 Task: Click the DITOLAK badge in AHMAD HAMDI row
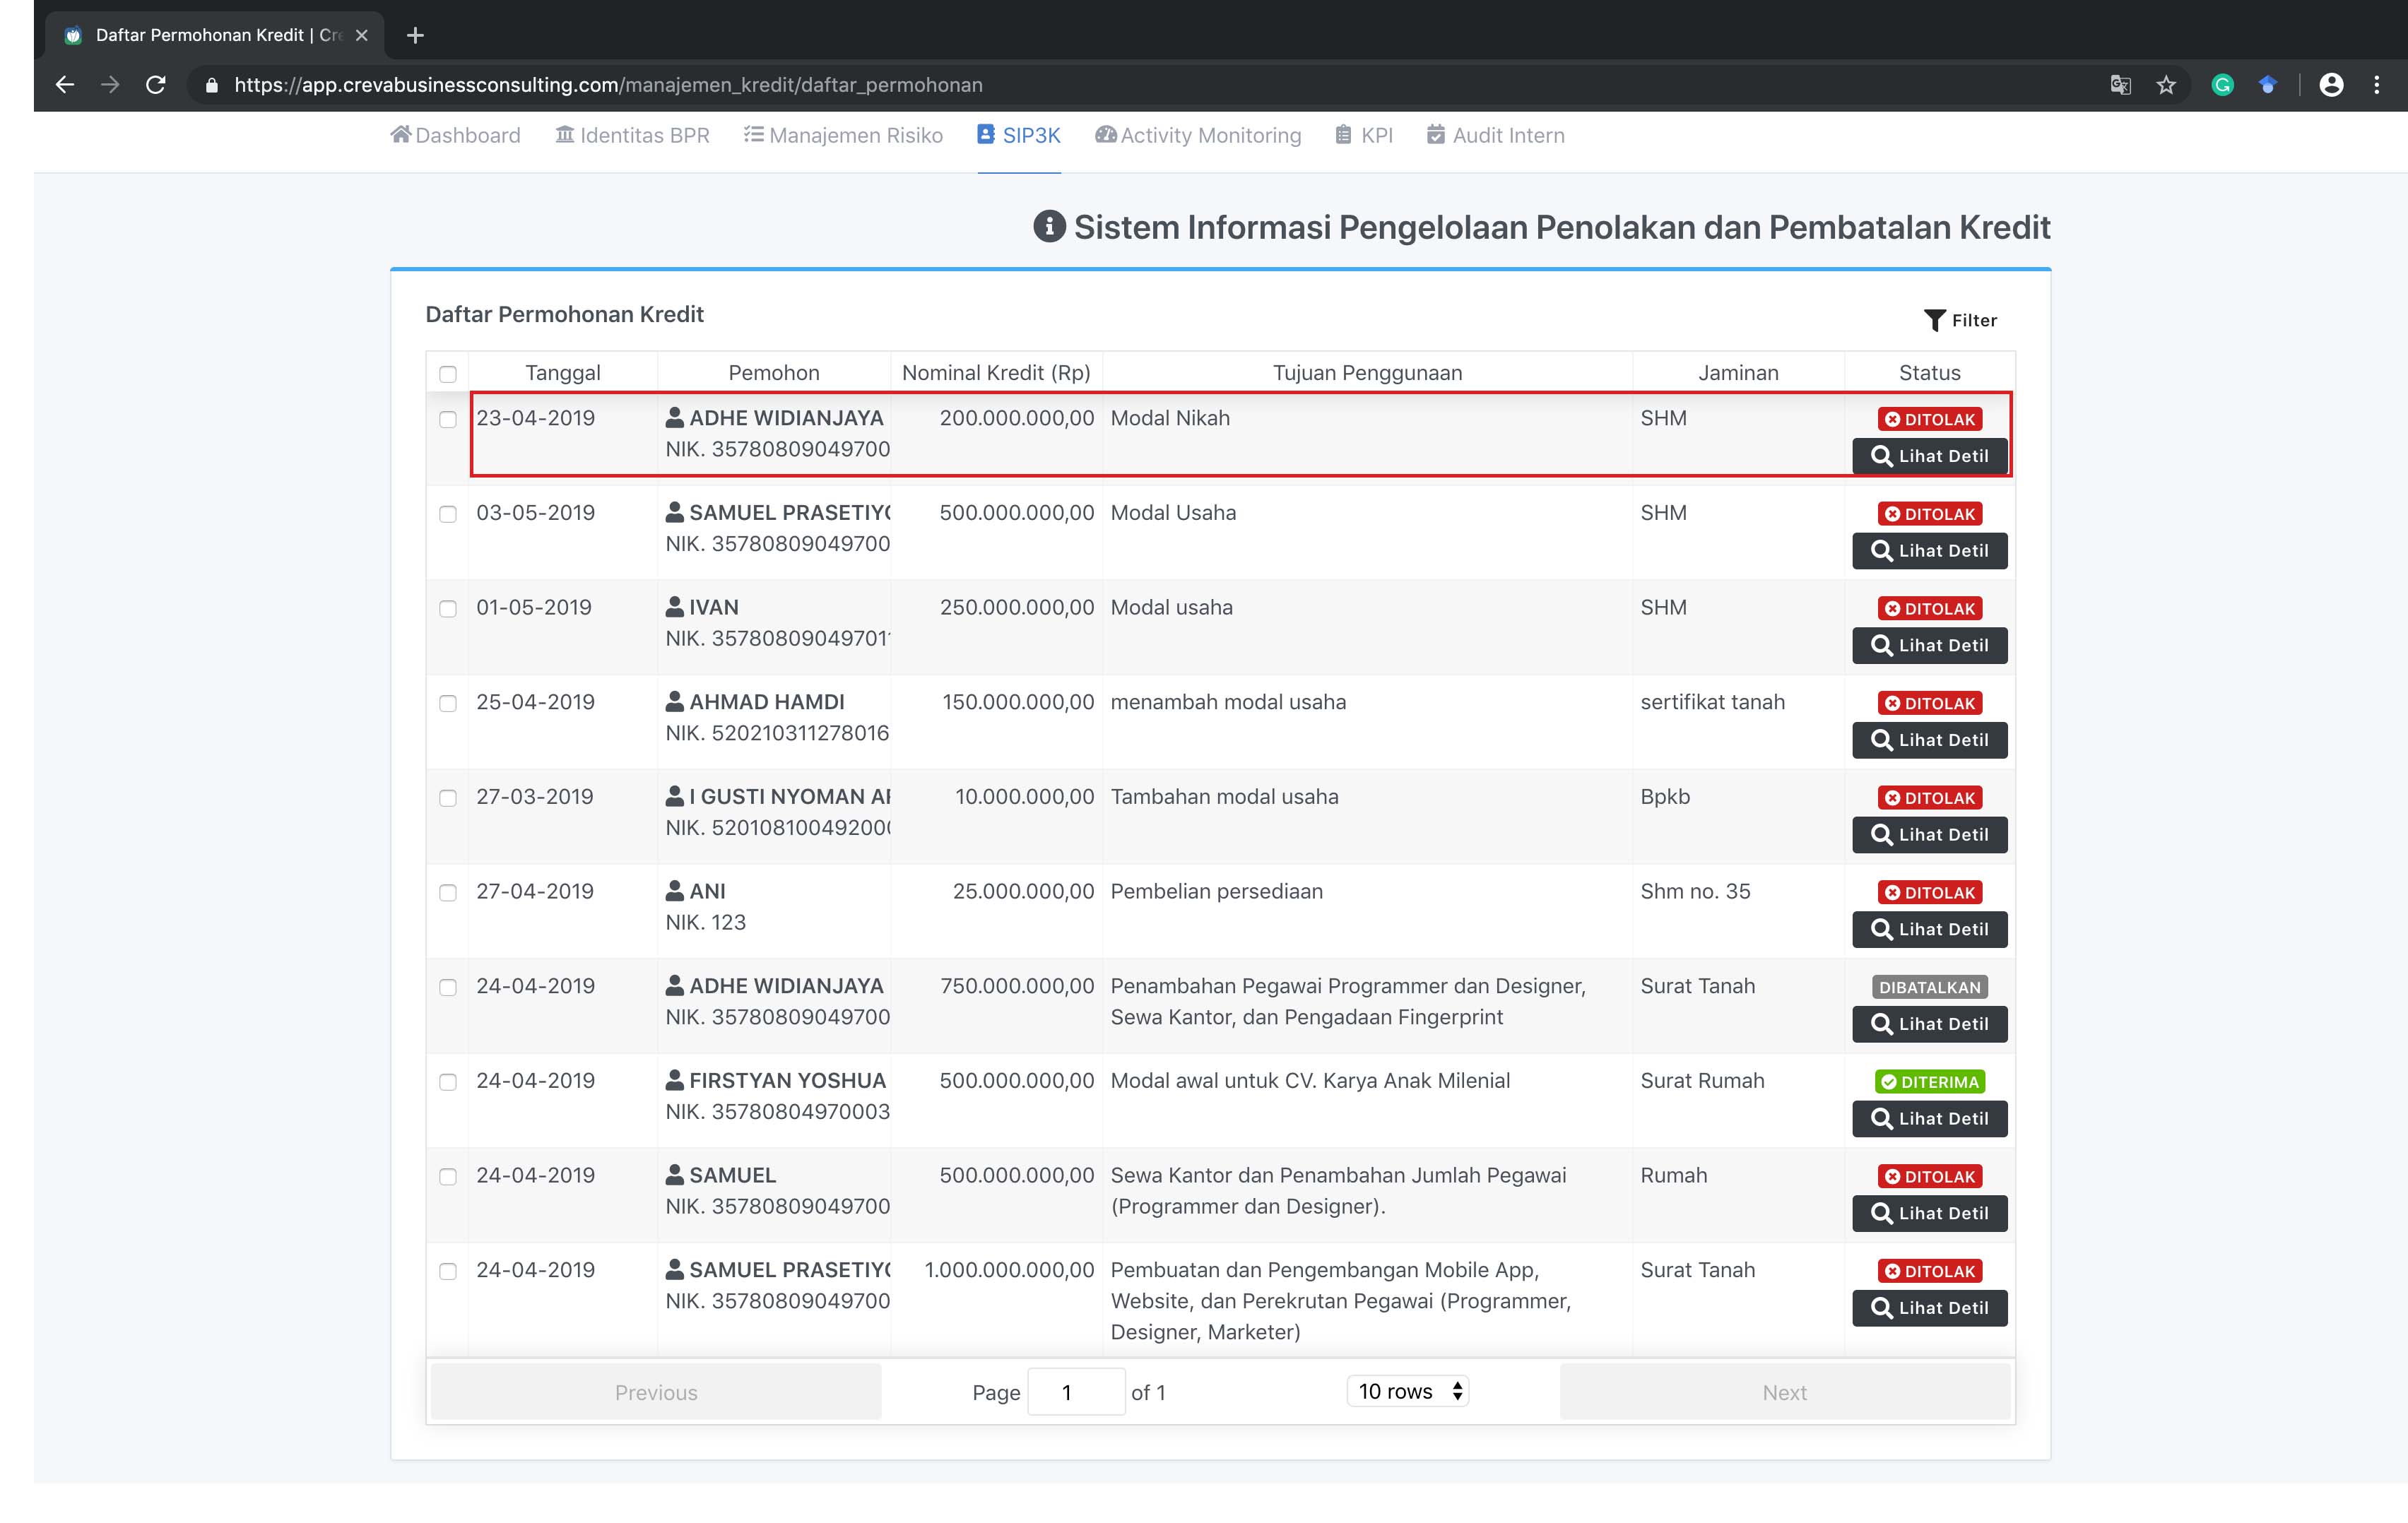tap(1929, 703)
